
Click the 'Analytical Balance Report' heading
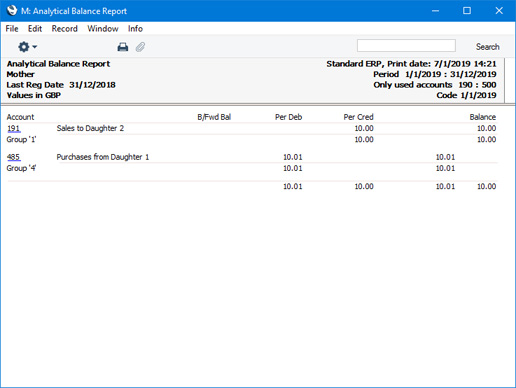coord(58,64)
